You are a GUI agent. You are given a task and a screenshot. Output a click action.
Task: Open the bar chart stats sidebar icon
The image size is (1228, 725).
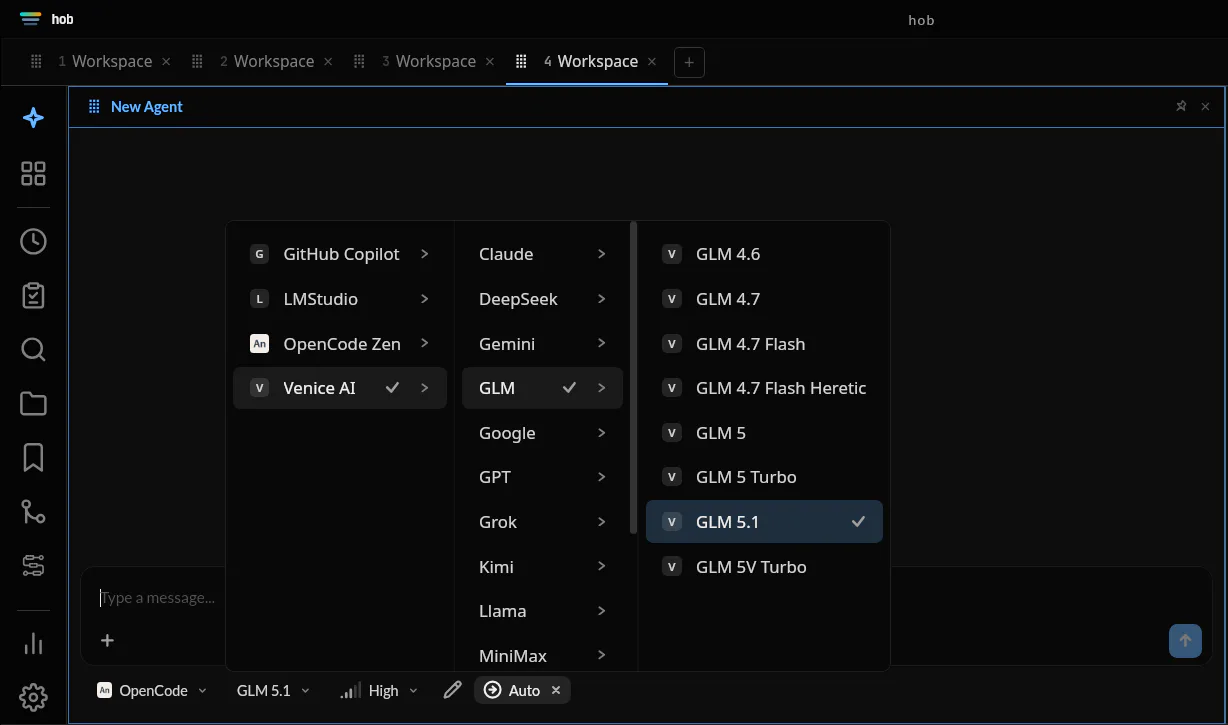coord(33,643)
